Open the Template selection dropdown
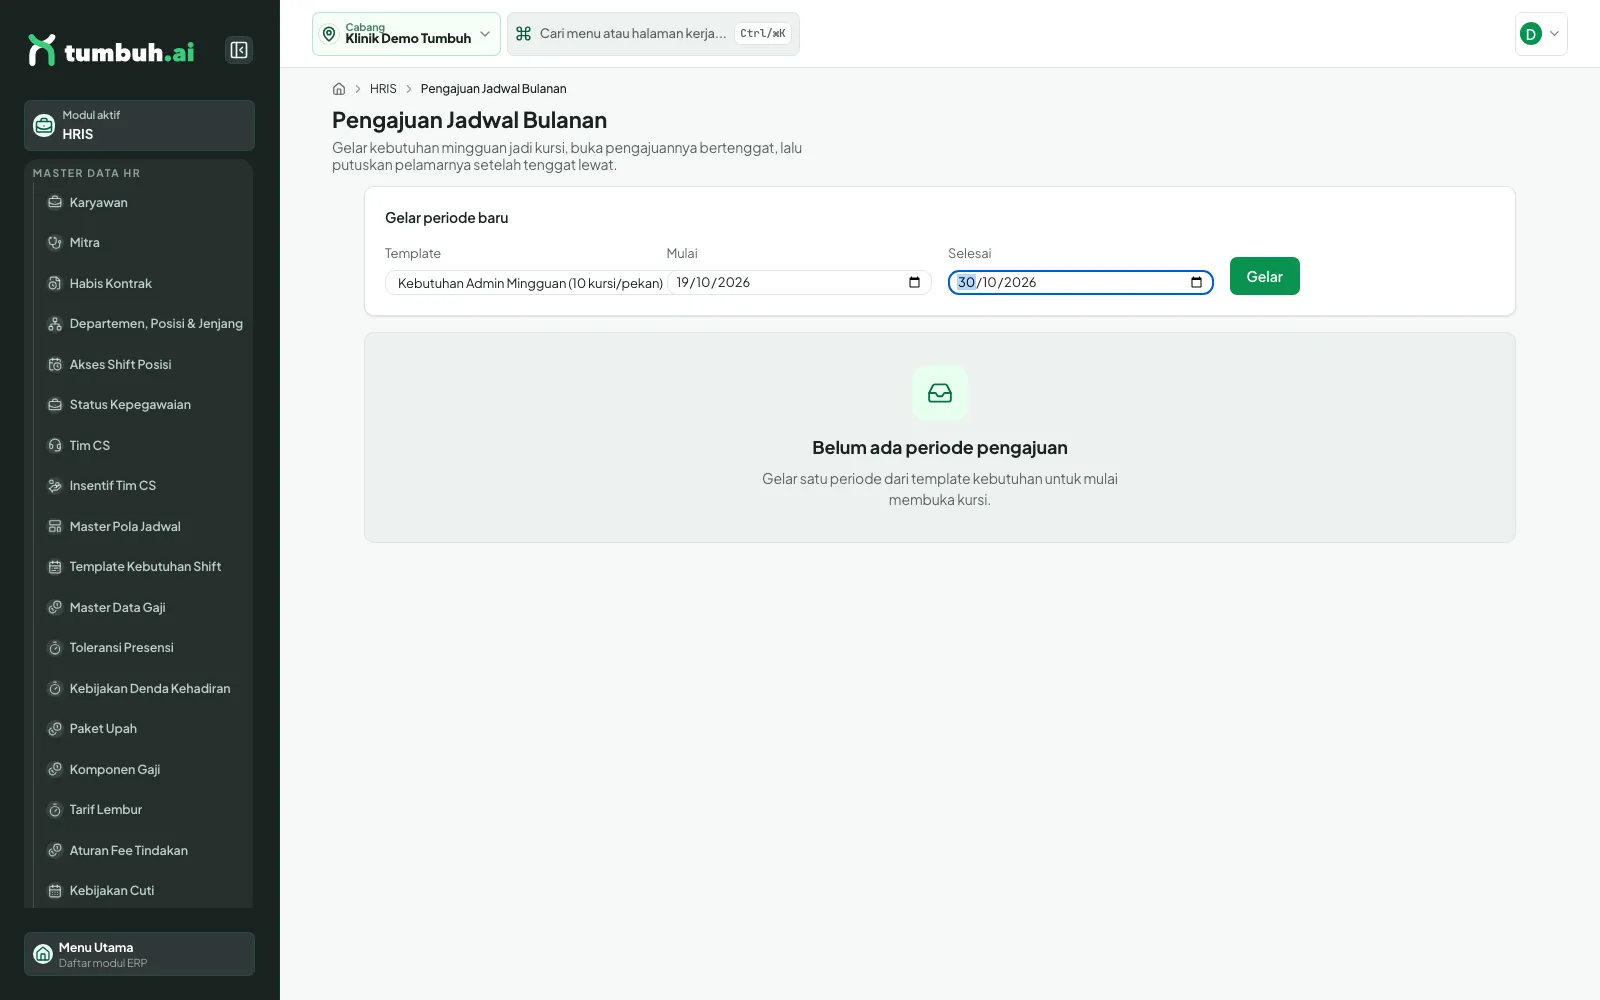 coord(525,283)
